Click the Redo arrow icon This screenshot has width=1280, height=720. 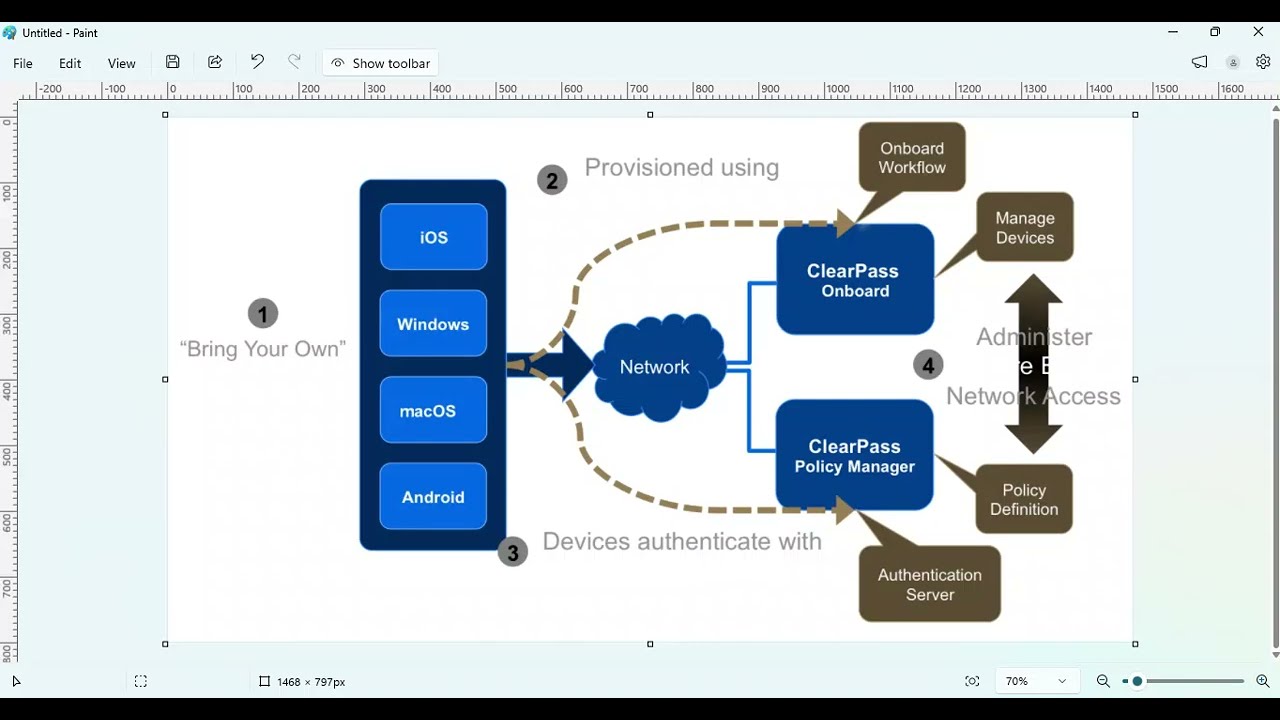(x=294, y=62)
